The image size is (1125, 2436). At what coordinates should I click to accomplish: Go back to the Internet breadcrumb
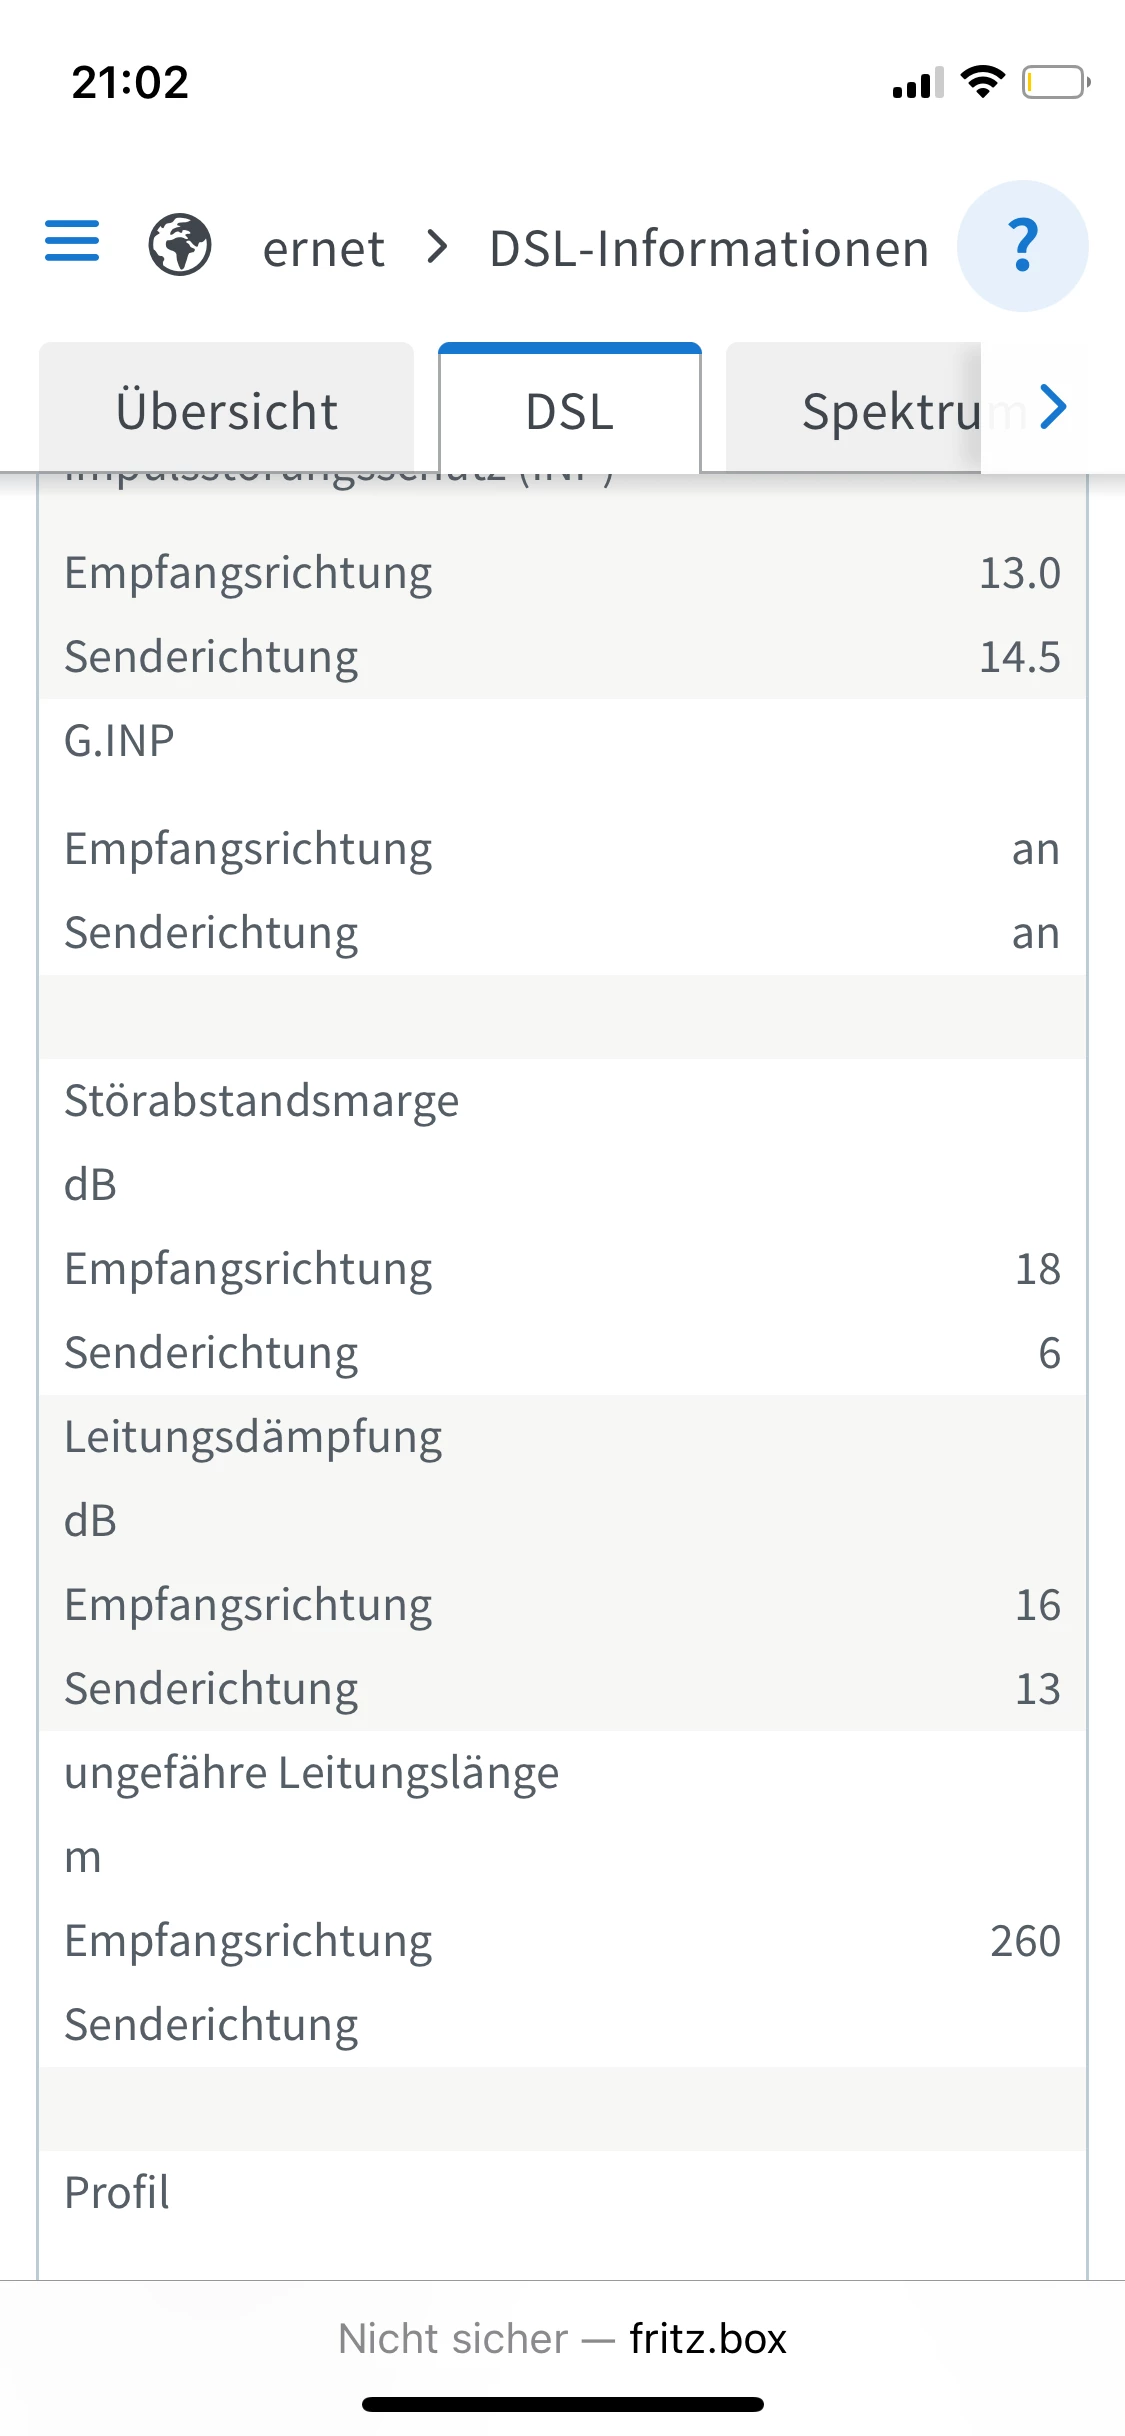[x=323, y=248]
